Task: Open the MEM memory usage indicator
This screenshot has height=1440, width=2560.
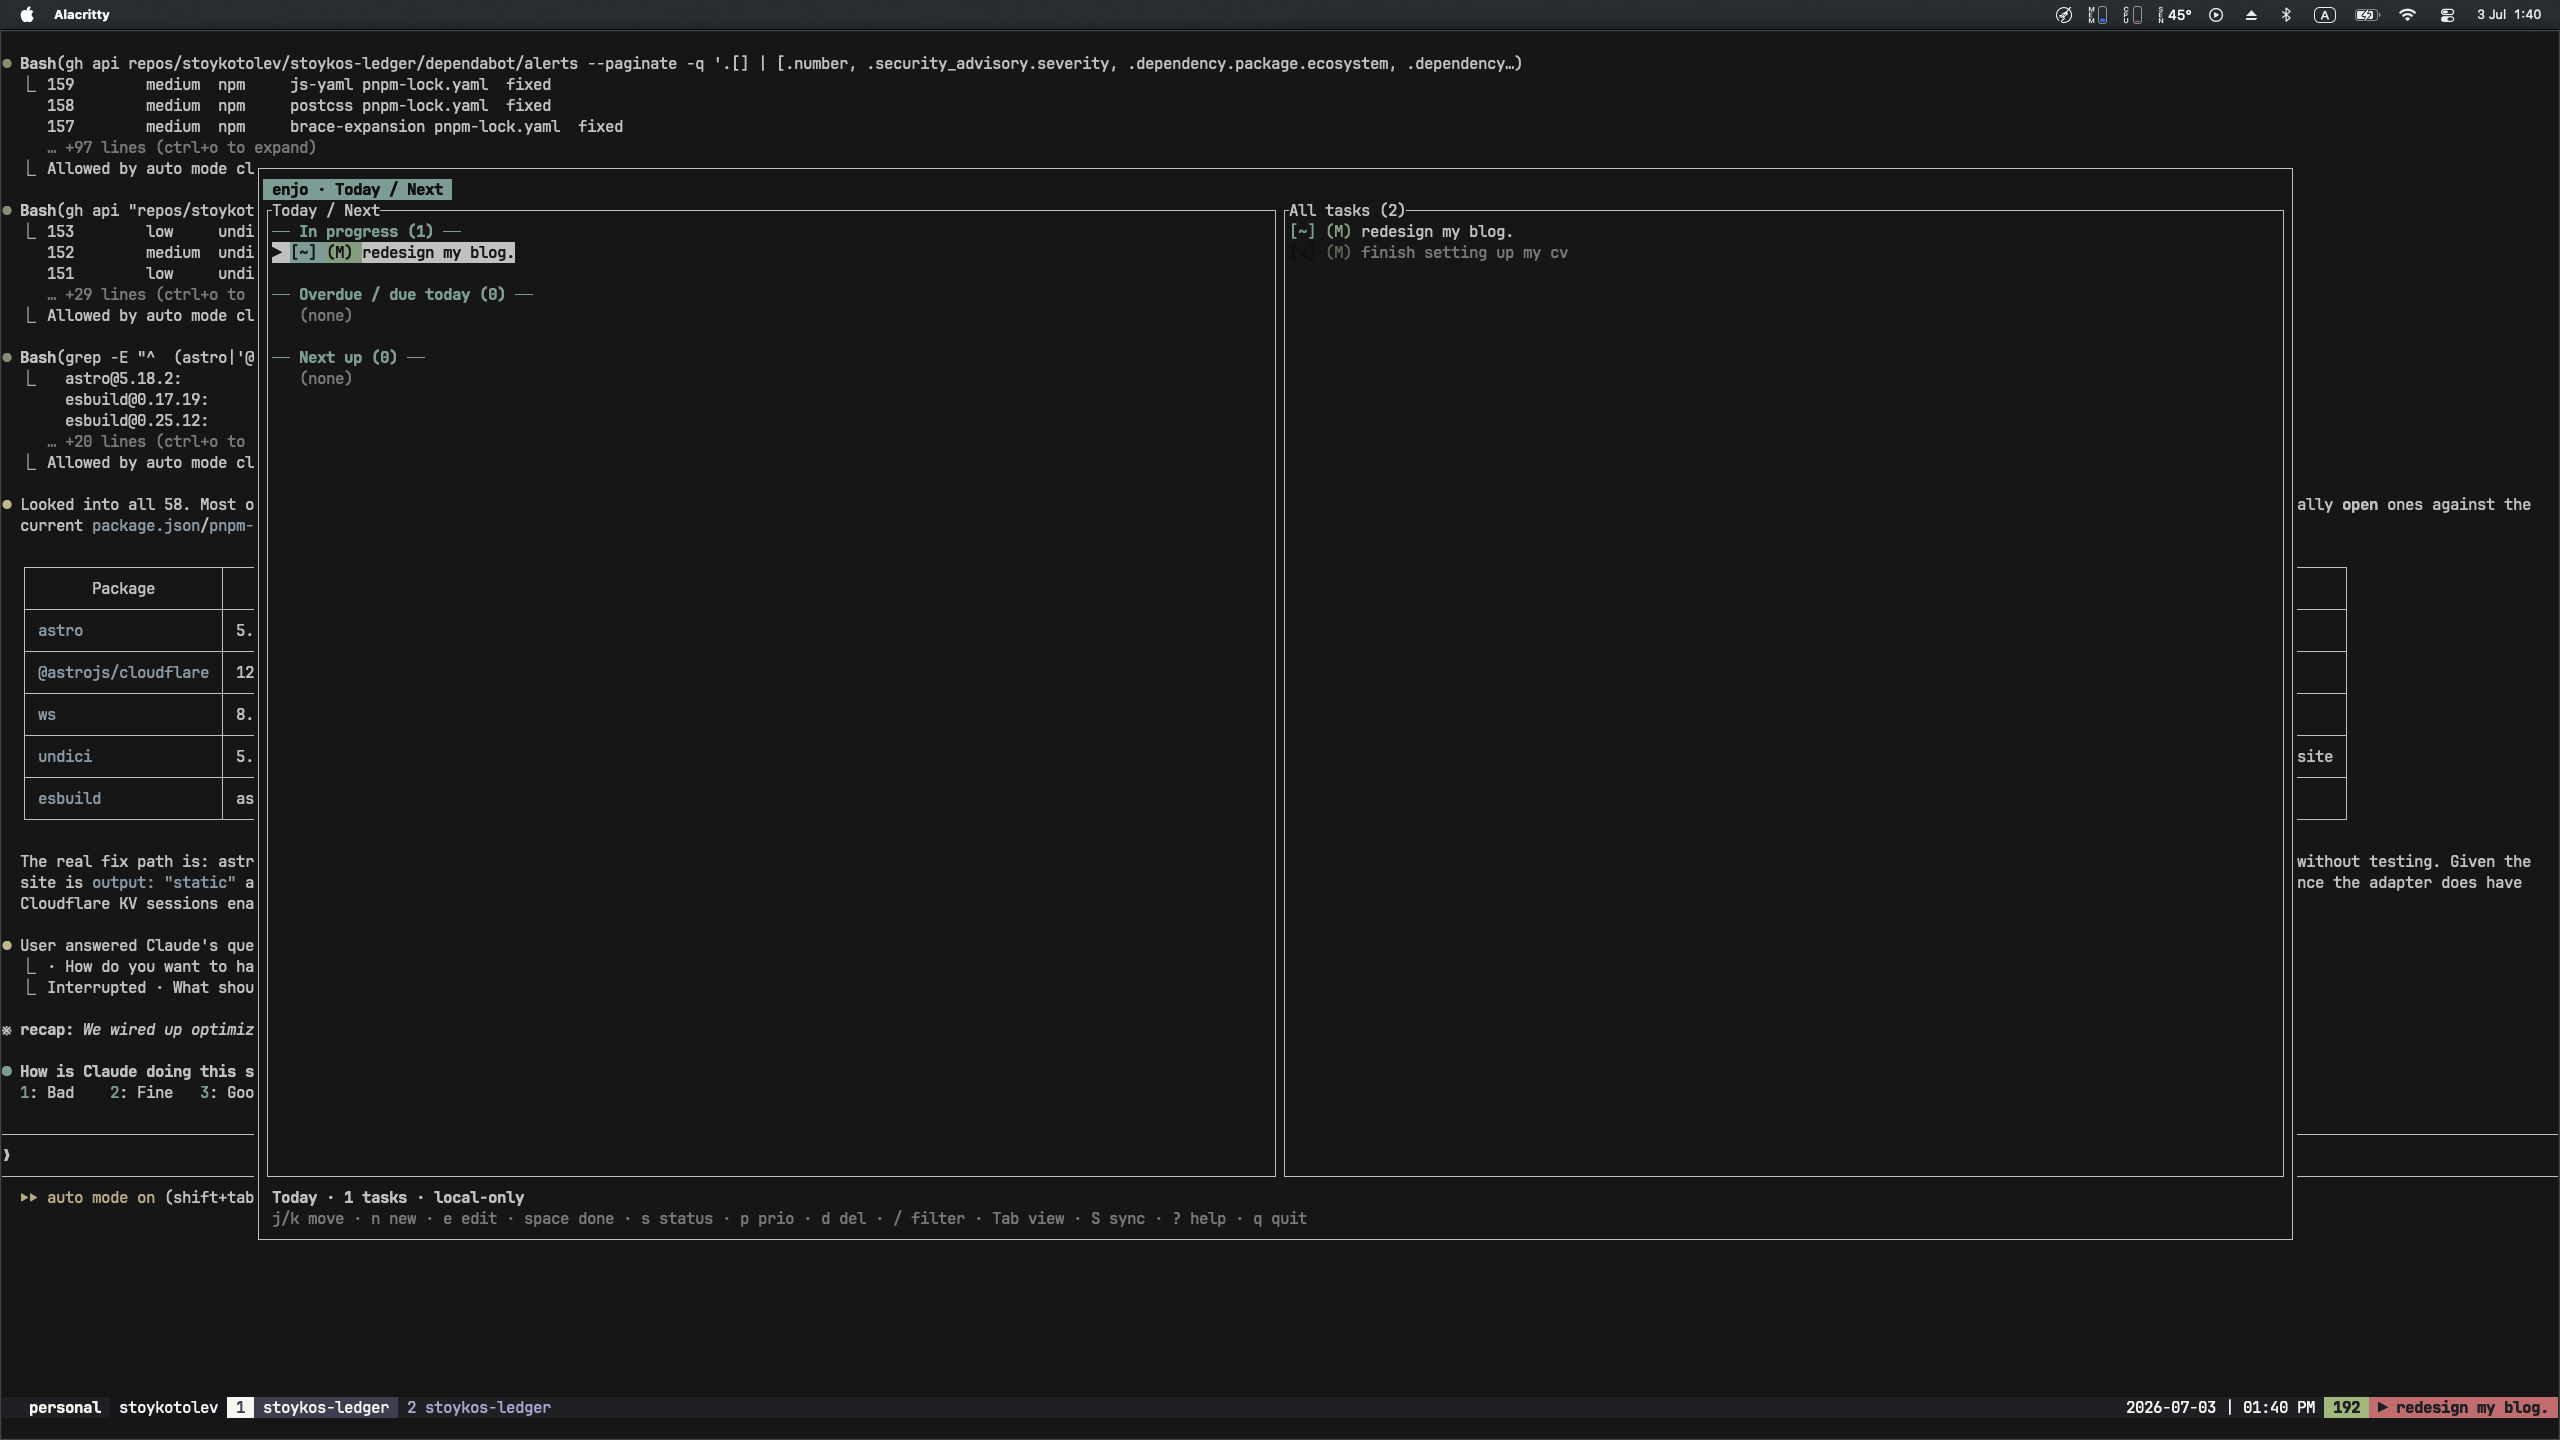Action: pos(2097,15)
